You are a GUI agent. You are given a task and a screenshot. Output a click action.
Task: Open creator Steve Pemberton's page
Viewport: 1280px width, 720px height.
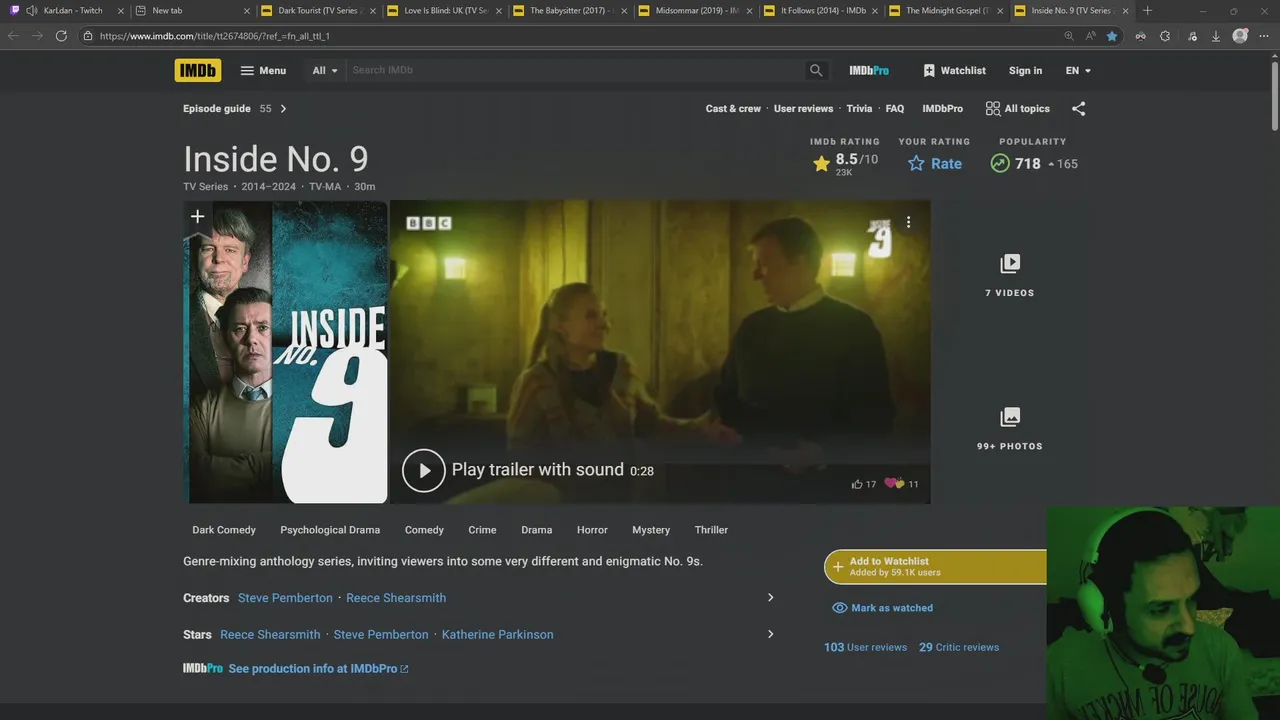[x=285, y=598]
